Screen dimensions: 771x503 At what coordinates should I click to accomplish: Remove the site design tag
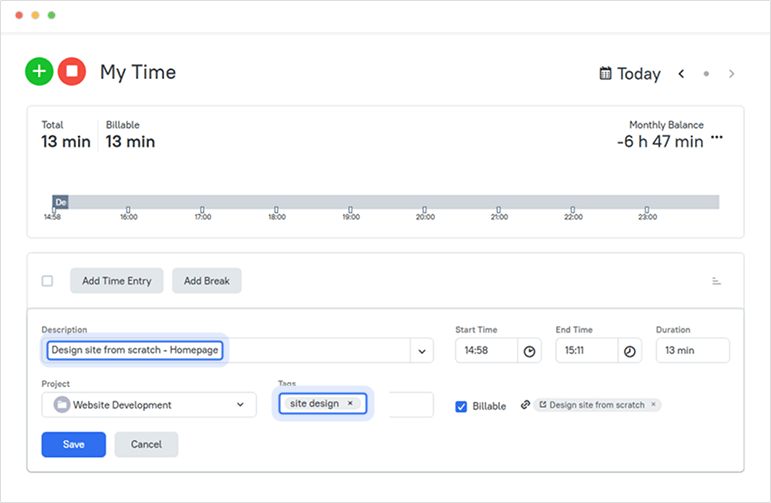point(350,404)
